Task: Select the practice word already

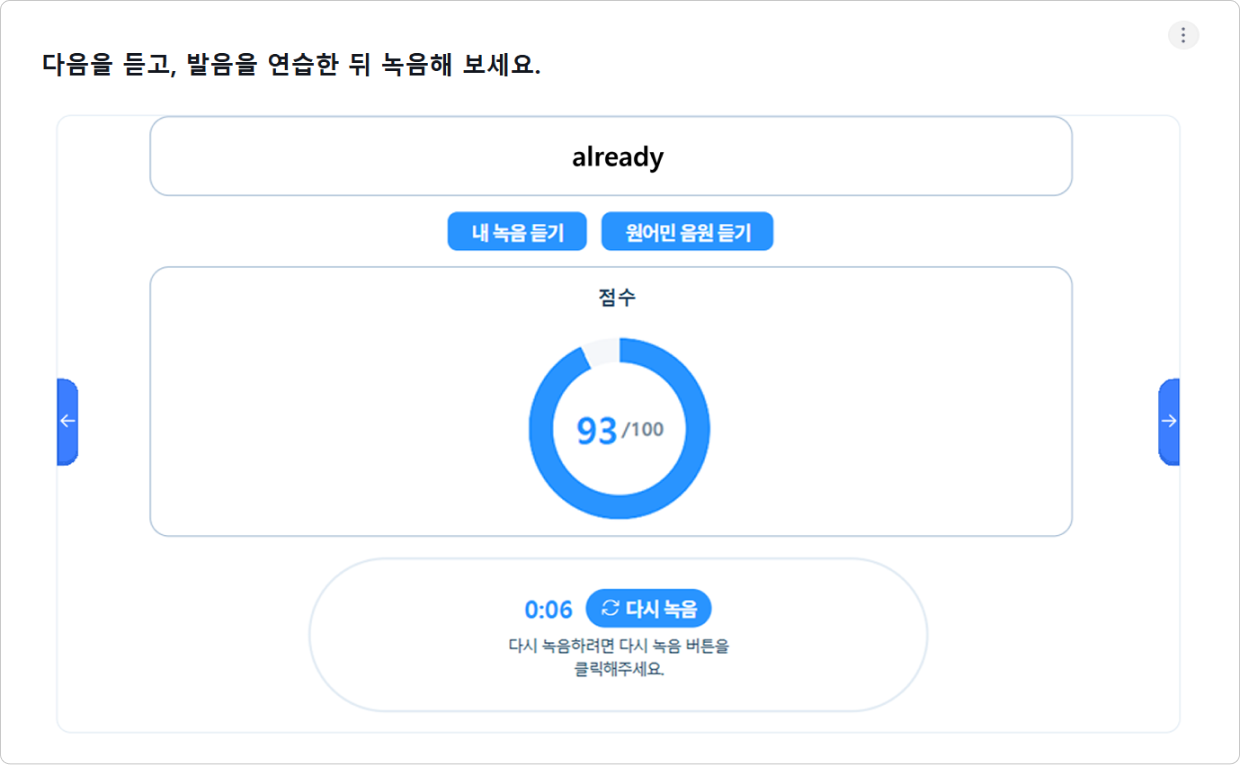Action: (618, 157)
